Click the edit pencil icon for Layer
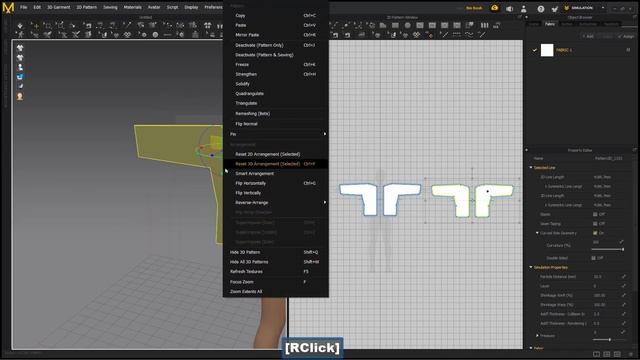 (x=624, y=286)
